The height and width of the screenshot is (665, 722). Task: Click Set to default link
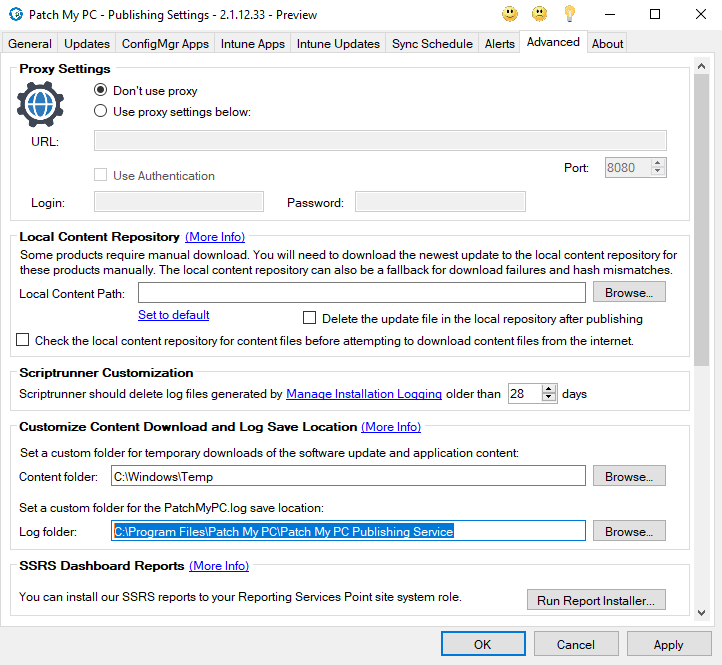coord(174,315)
